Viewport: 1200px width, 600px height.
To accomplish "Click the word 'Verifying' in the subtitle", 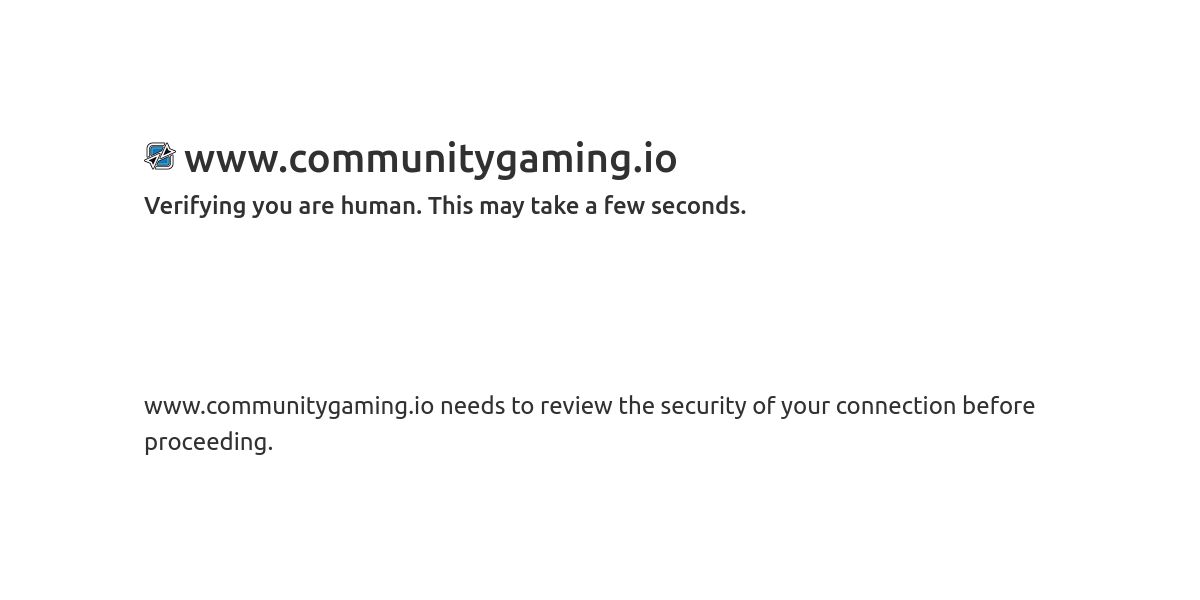I will [195, 206].
